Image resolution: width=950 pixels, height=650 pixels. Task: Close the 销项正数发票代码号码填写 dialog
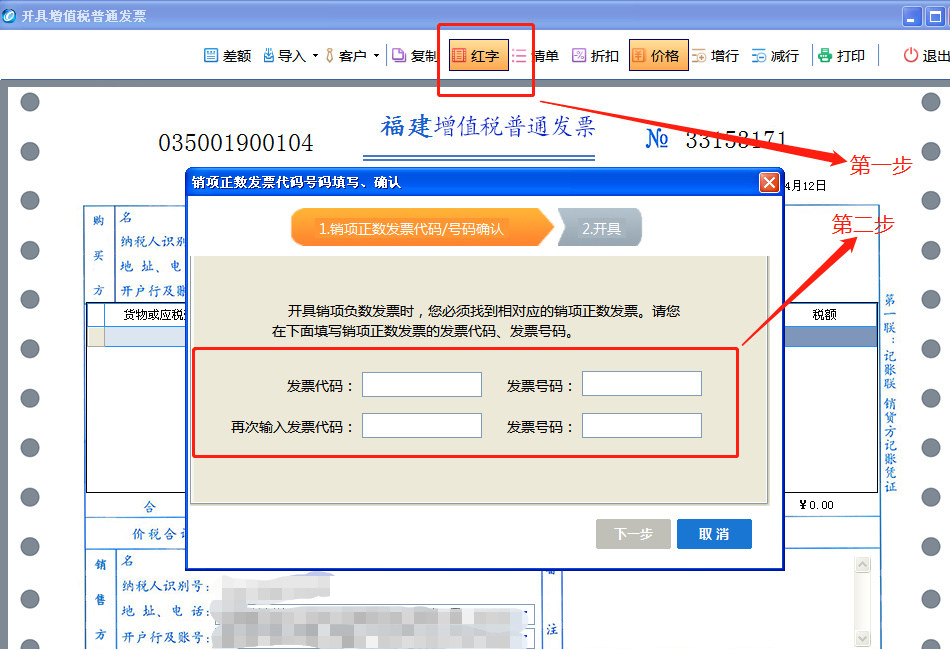(769, 182)
